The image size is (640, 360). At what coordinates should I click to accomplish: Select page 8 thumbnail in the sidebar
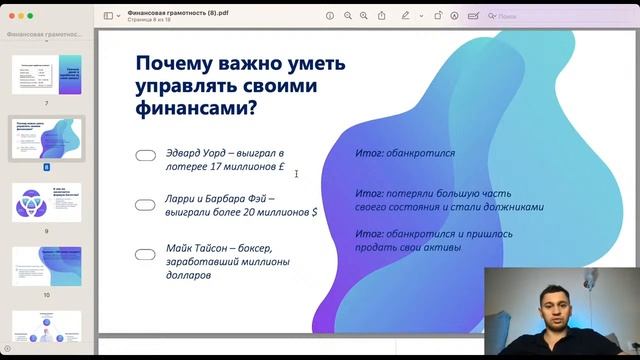[x=47, y=139]
